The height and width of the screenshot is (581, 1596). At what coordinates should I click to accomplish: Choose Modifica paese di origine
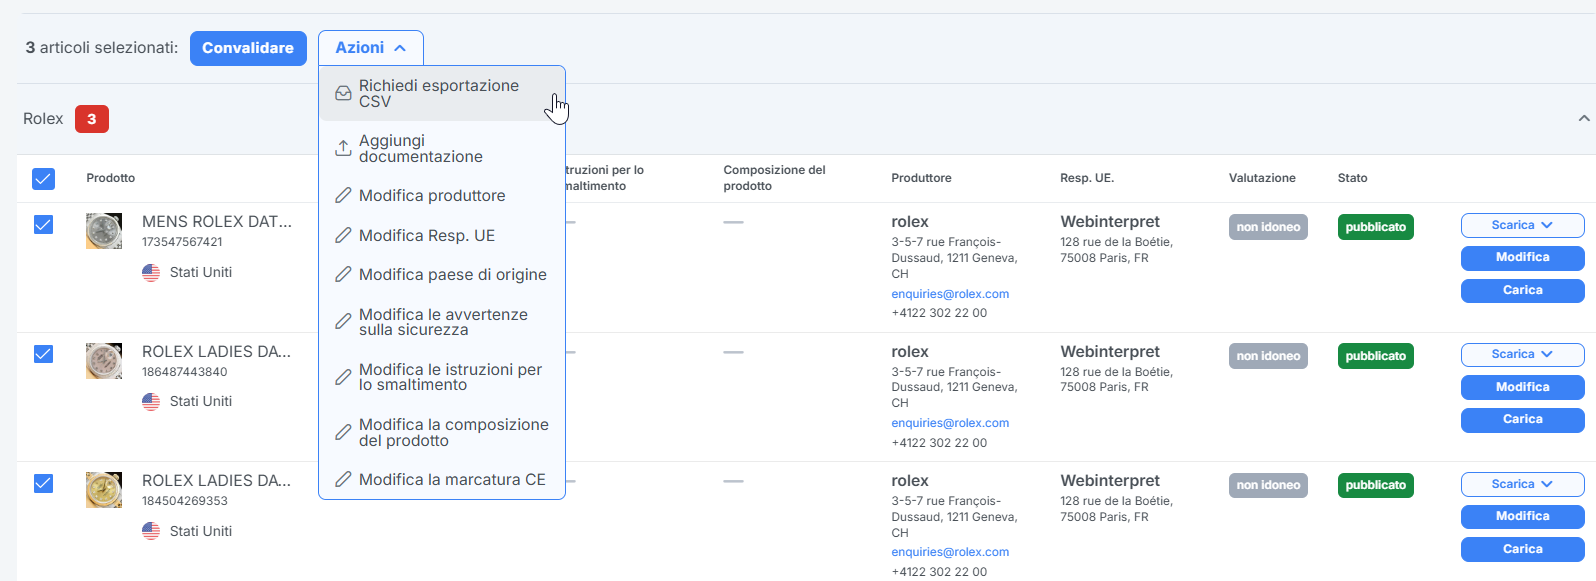pos(442,275)
